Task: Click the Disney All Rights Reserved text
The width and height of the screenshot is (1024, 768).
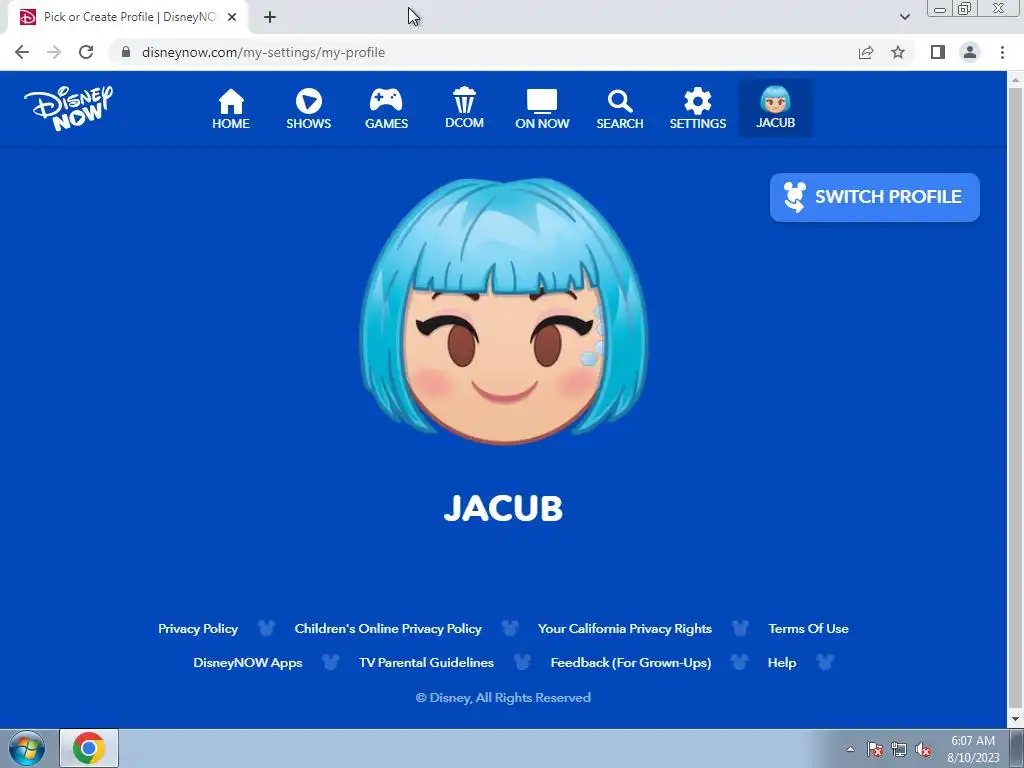Action: (503, 697)
